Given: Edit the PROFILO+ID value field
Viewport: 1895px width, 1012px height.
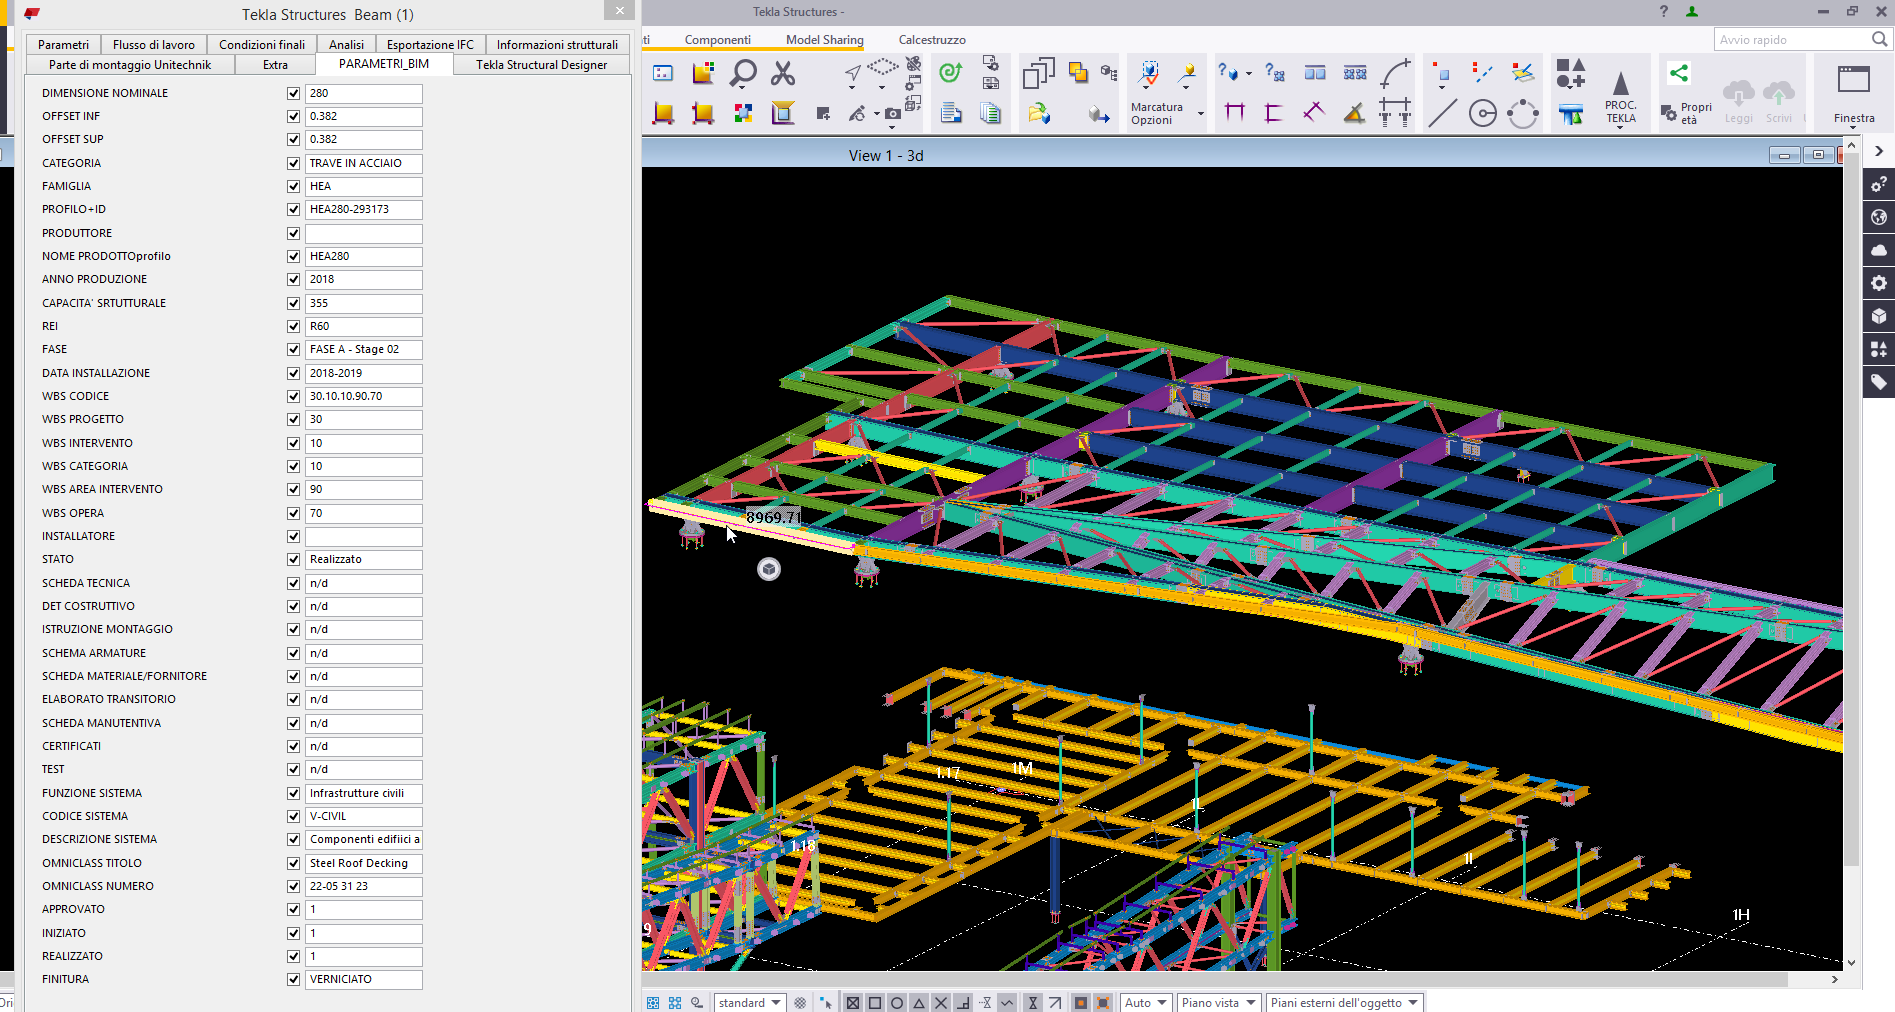Looking at the screenshot, I should click(x=364, y=209).
